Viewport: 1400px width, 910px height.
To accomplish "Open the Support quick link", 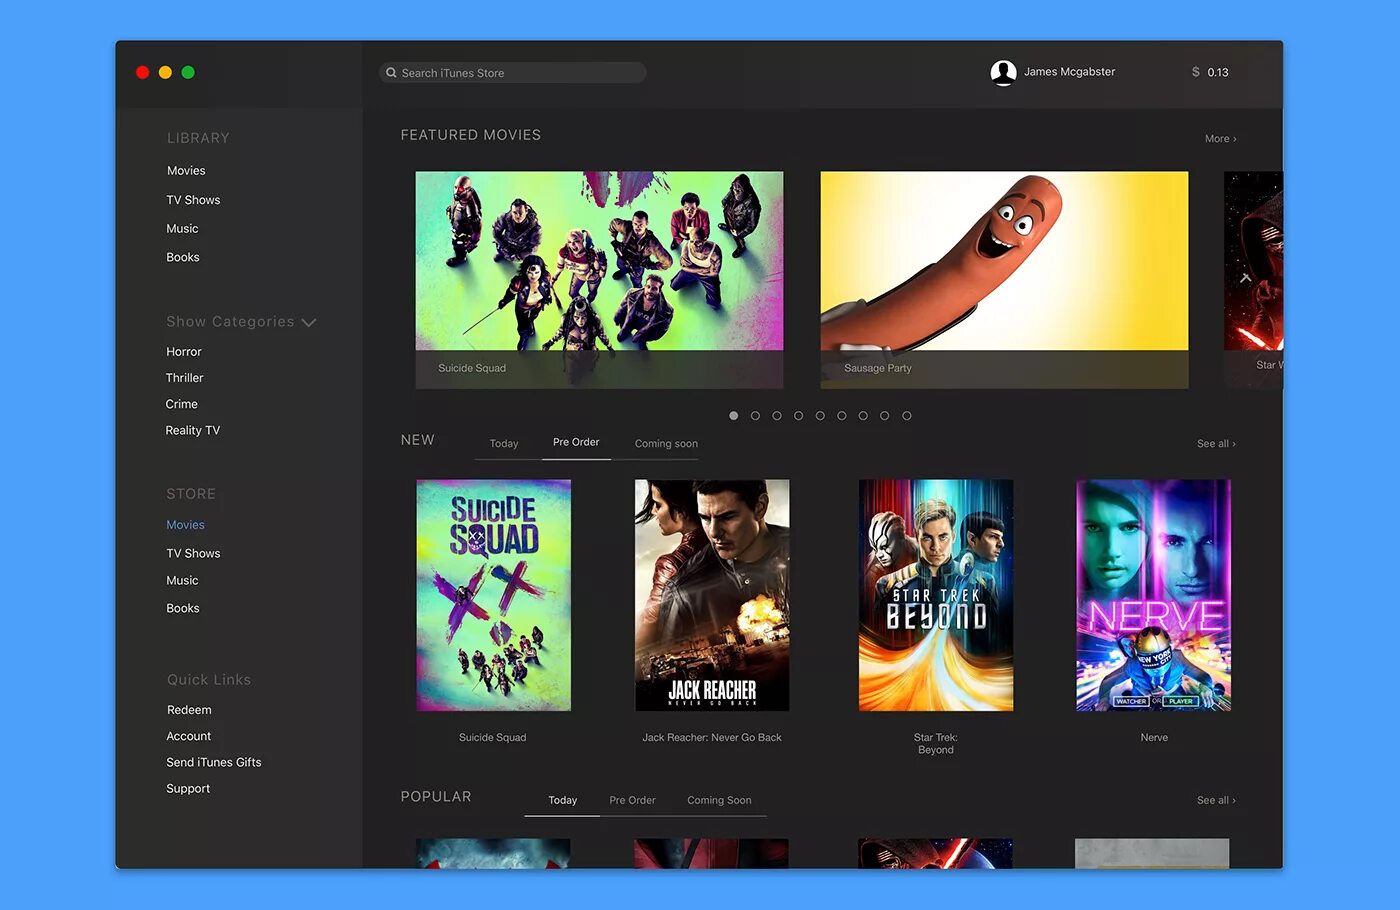I will click(x=188, y=789).
